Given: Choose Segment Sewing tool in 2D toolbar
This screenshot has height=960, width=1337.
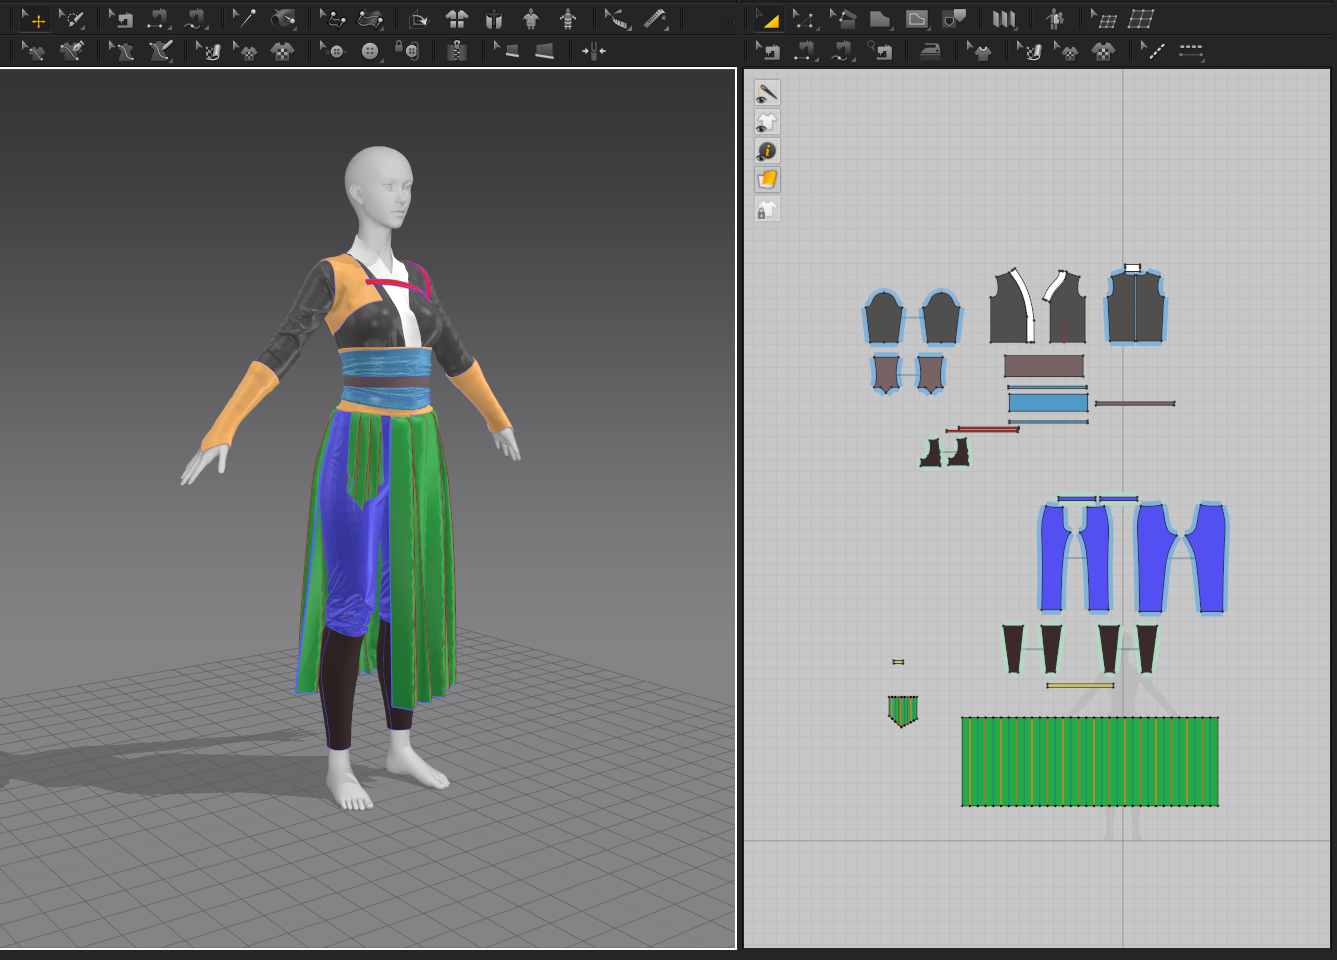Looking at the screenshot, I should coord(806,51).
